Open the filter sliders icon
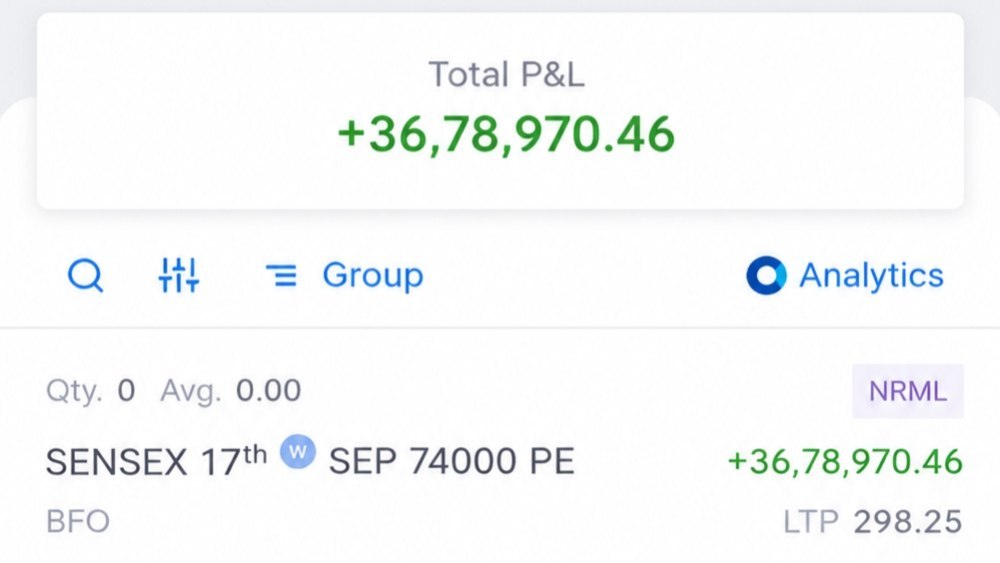Screen dimensions: 1000x563 (179, 275)
